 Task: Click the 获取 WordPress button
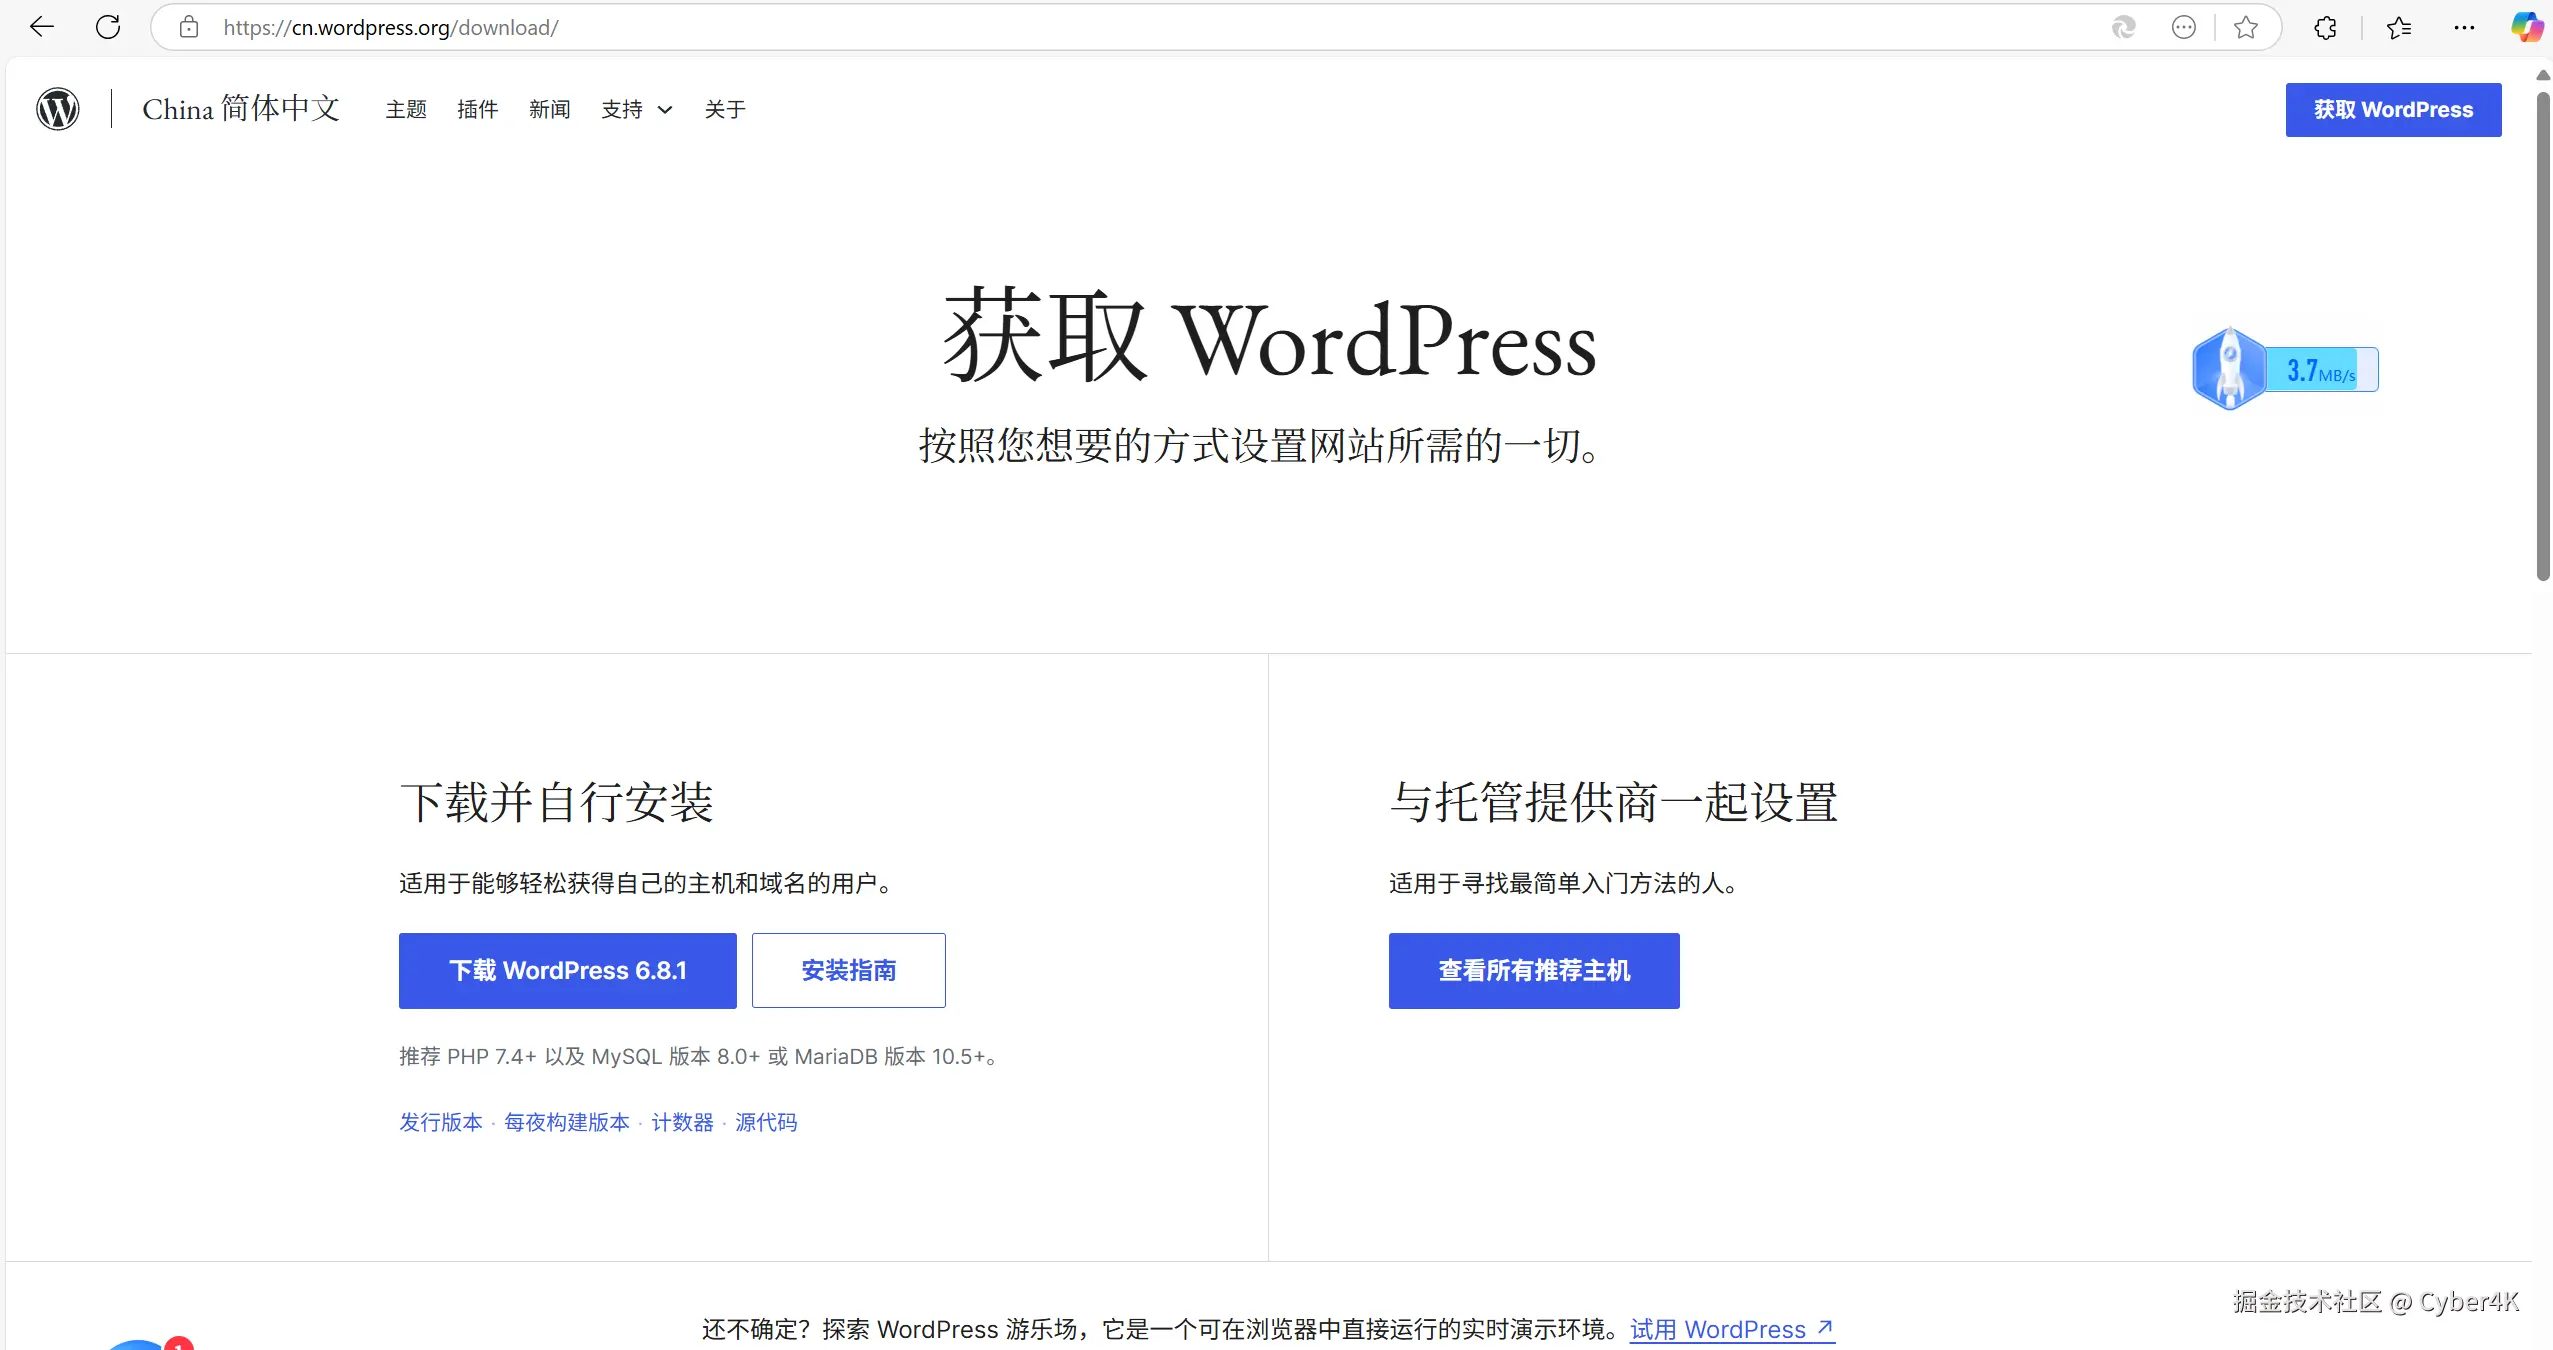[2392, 110]
